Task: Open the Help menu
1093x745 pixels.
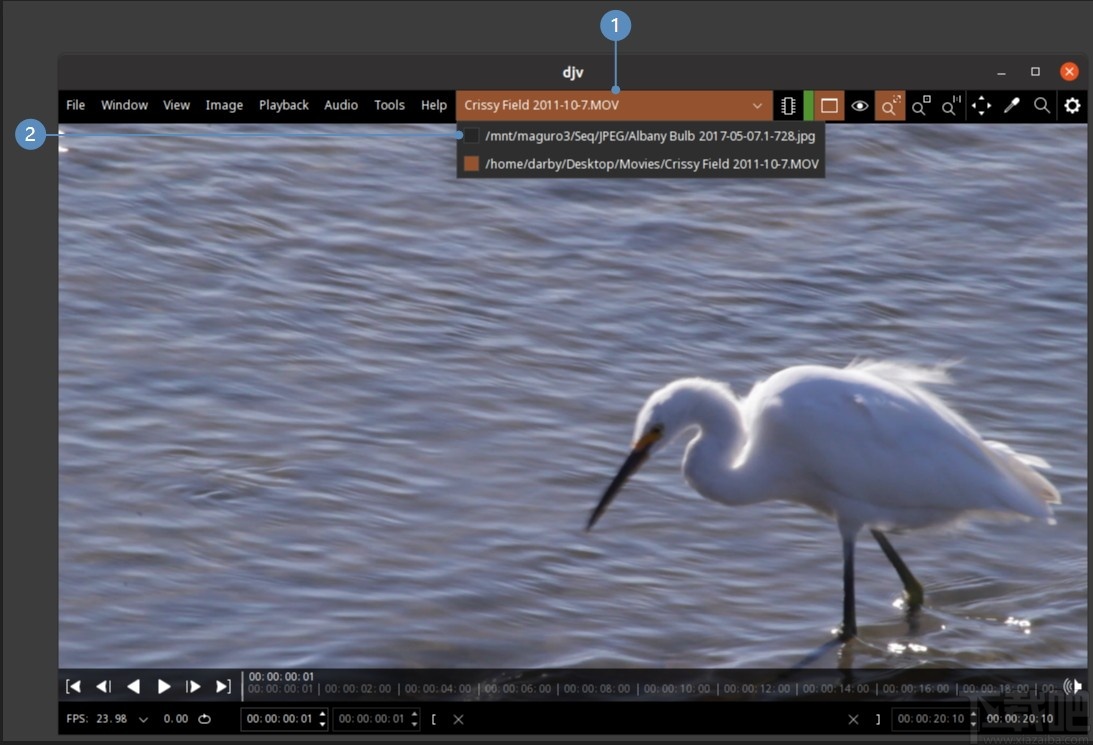Action: [434, 105]
